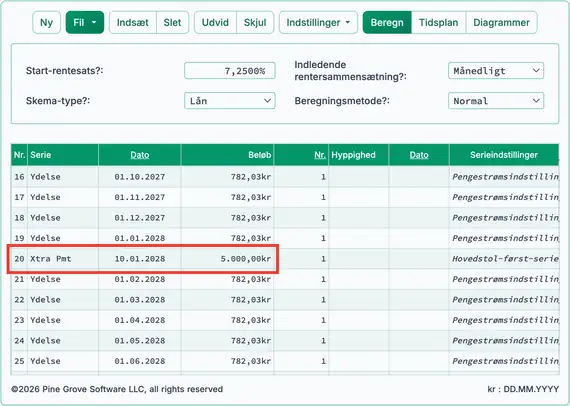
Task: Click the Serieindstillinger column header
Action: [x=504, y=155]
